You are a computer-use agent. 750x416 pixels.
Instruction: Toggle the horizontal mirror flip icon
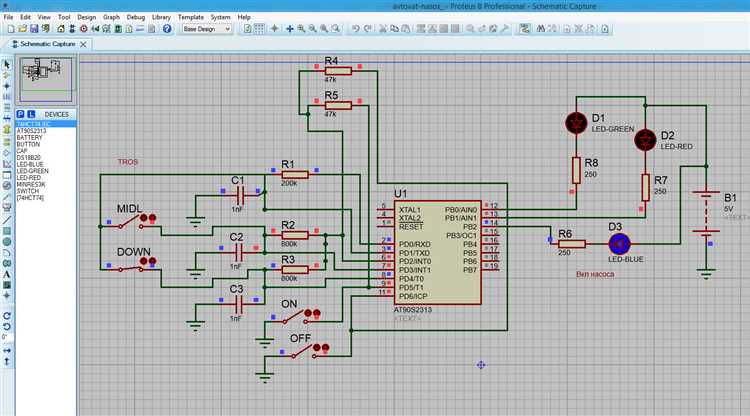7,350
